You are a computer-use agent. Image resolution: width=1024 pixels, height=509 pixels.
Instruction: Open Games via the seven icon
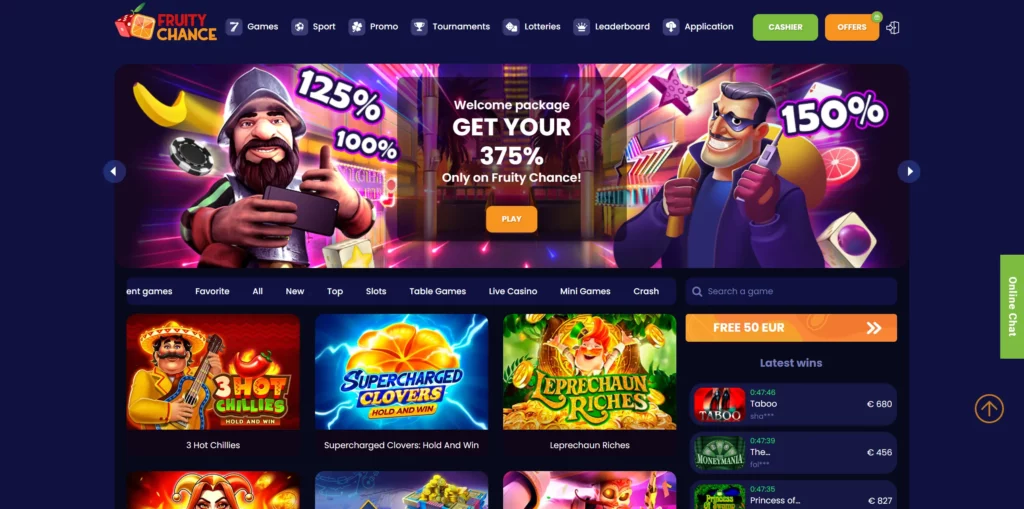pyautogui.click(x=234, y=27)
